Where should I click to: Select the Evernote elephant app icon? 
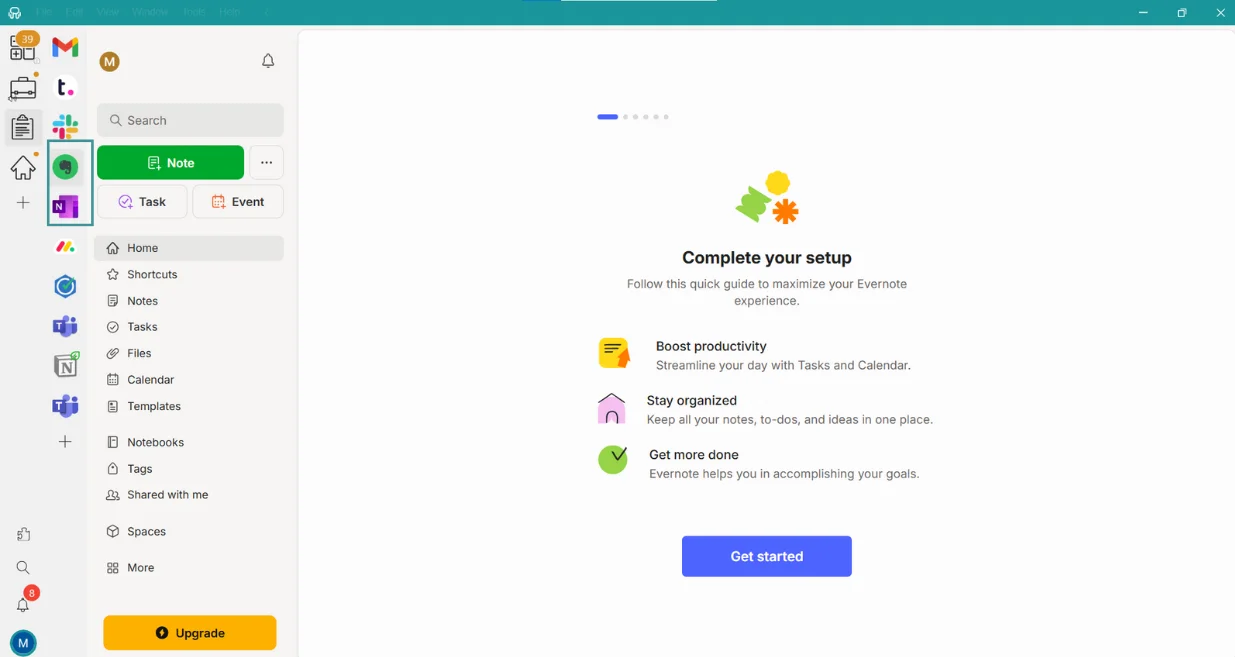click(x=66, y=167)
